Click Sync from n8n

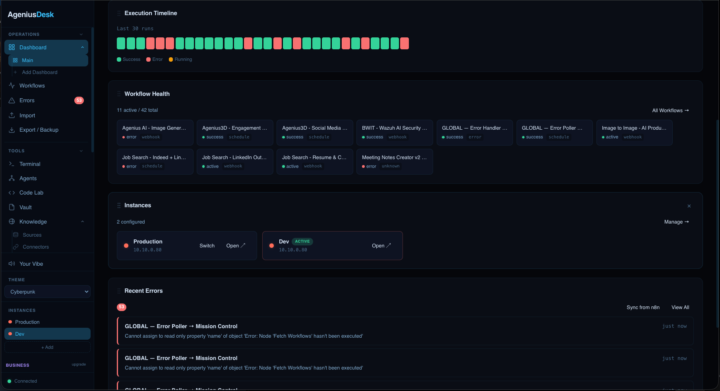point(643,307)
